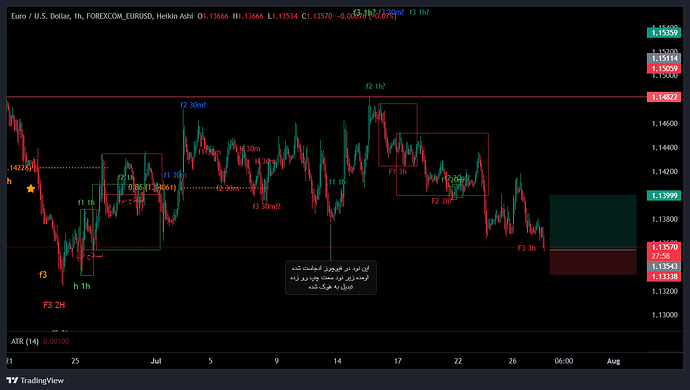Click the TradingView logo
This screenshot has width=690, height=390.
click(x=35, y=380)
